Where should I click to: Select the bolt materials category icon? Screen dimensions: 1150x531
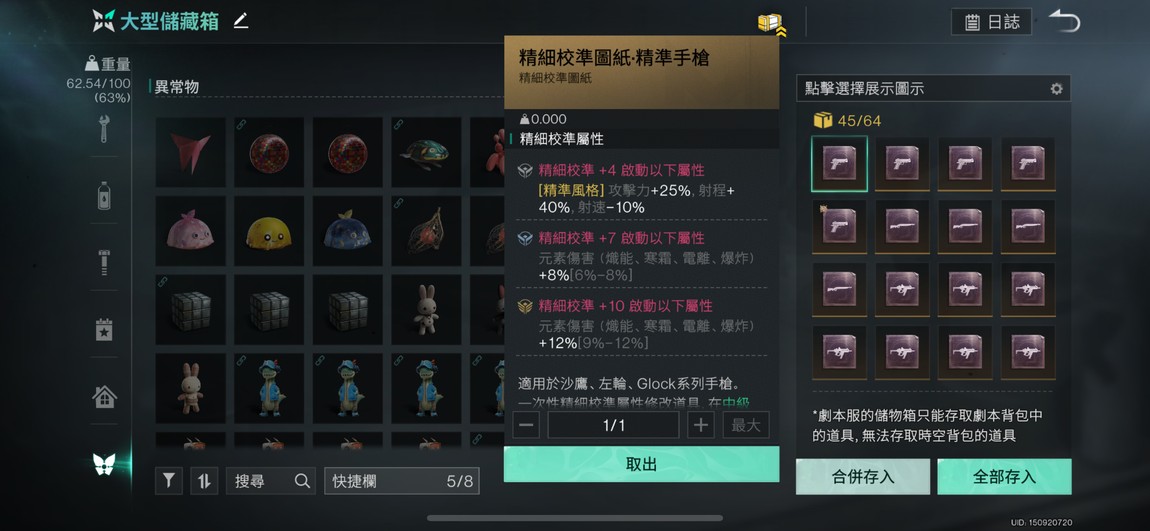click(x=104, y=263)
